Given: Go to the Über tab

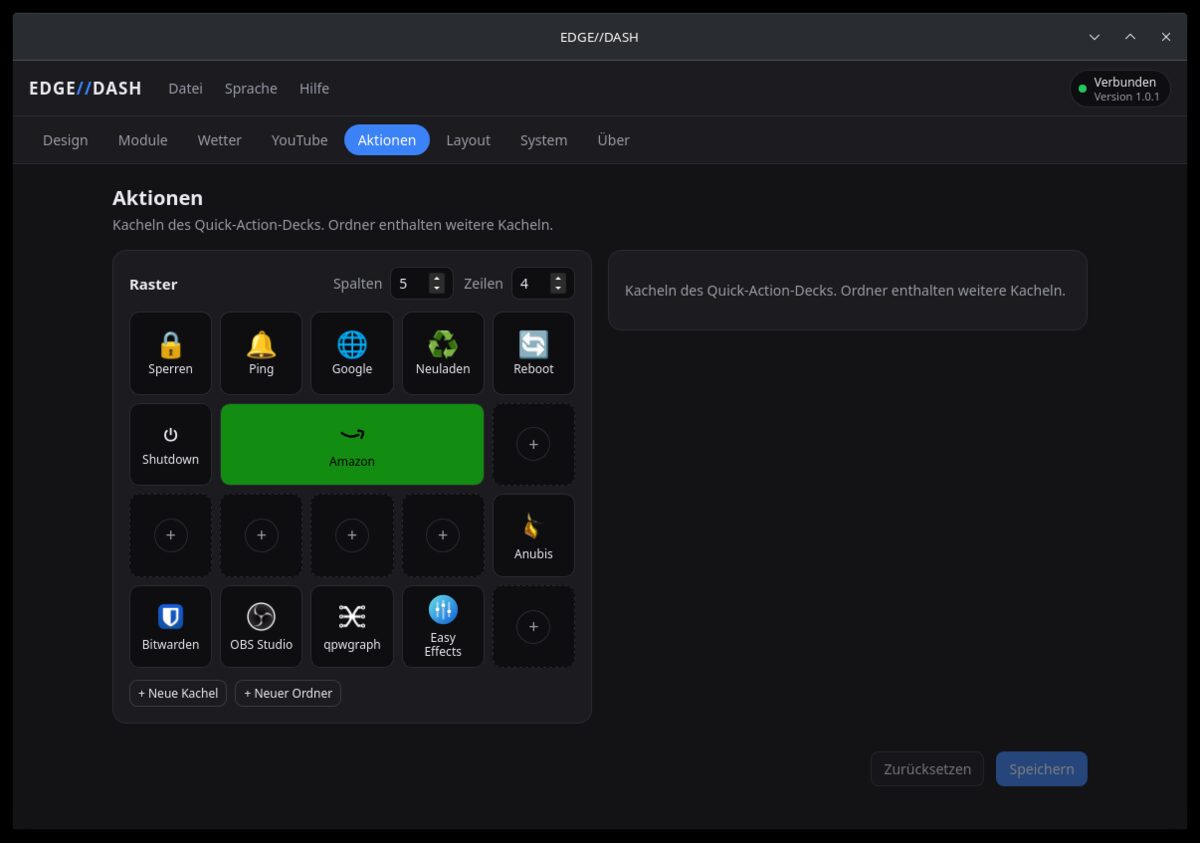Looking at the screenshot, I should point(613,140).
